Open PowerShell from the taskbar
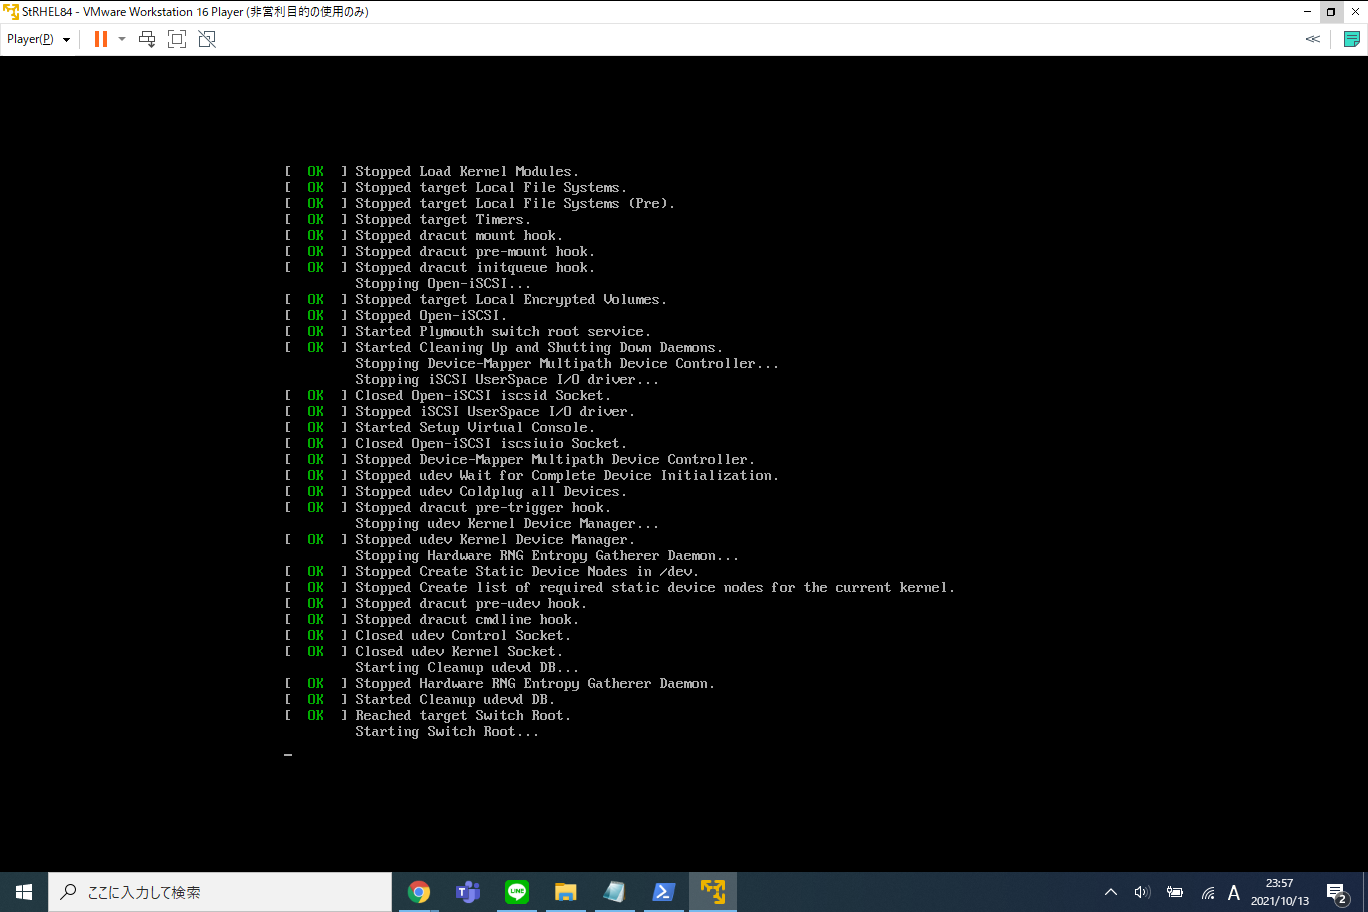The height and width of the screenshot is (912, 1368). tap(664, 892)
